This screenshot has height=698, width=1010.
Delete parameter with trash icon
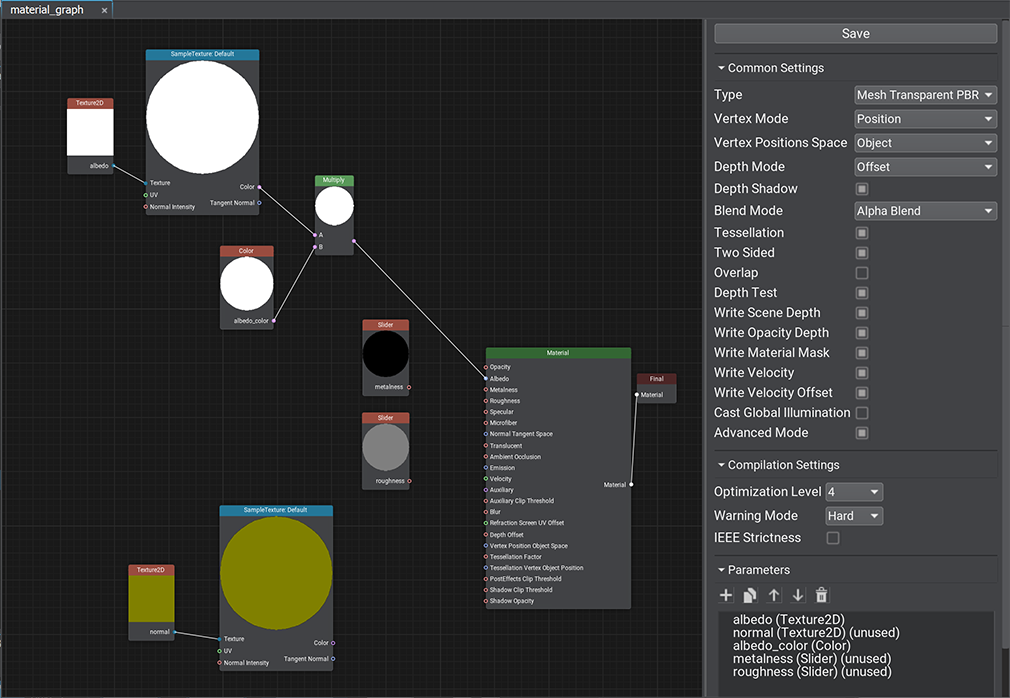point(822,595)
